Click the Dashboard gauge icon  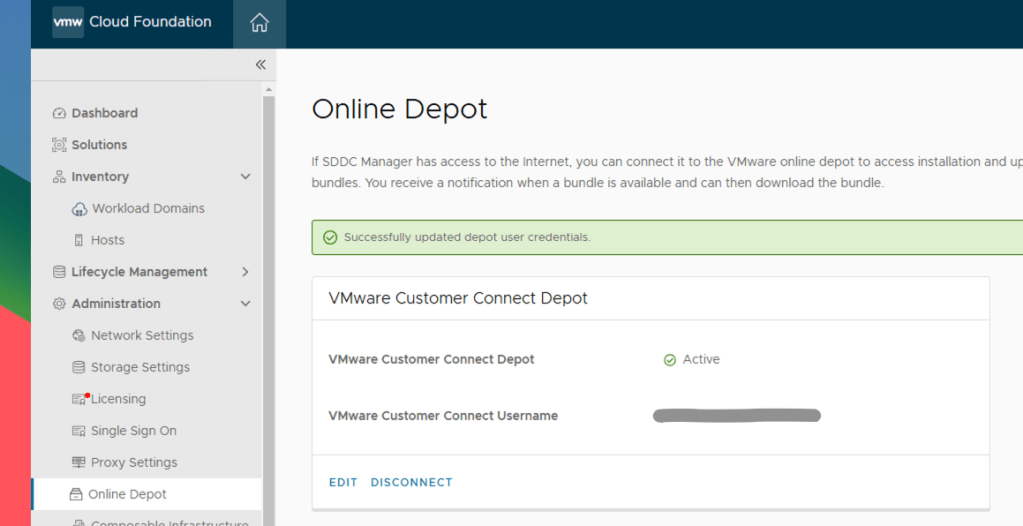click(x=59, y=114)
